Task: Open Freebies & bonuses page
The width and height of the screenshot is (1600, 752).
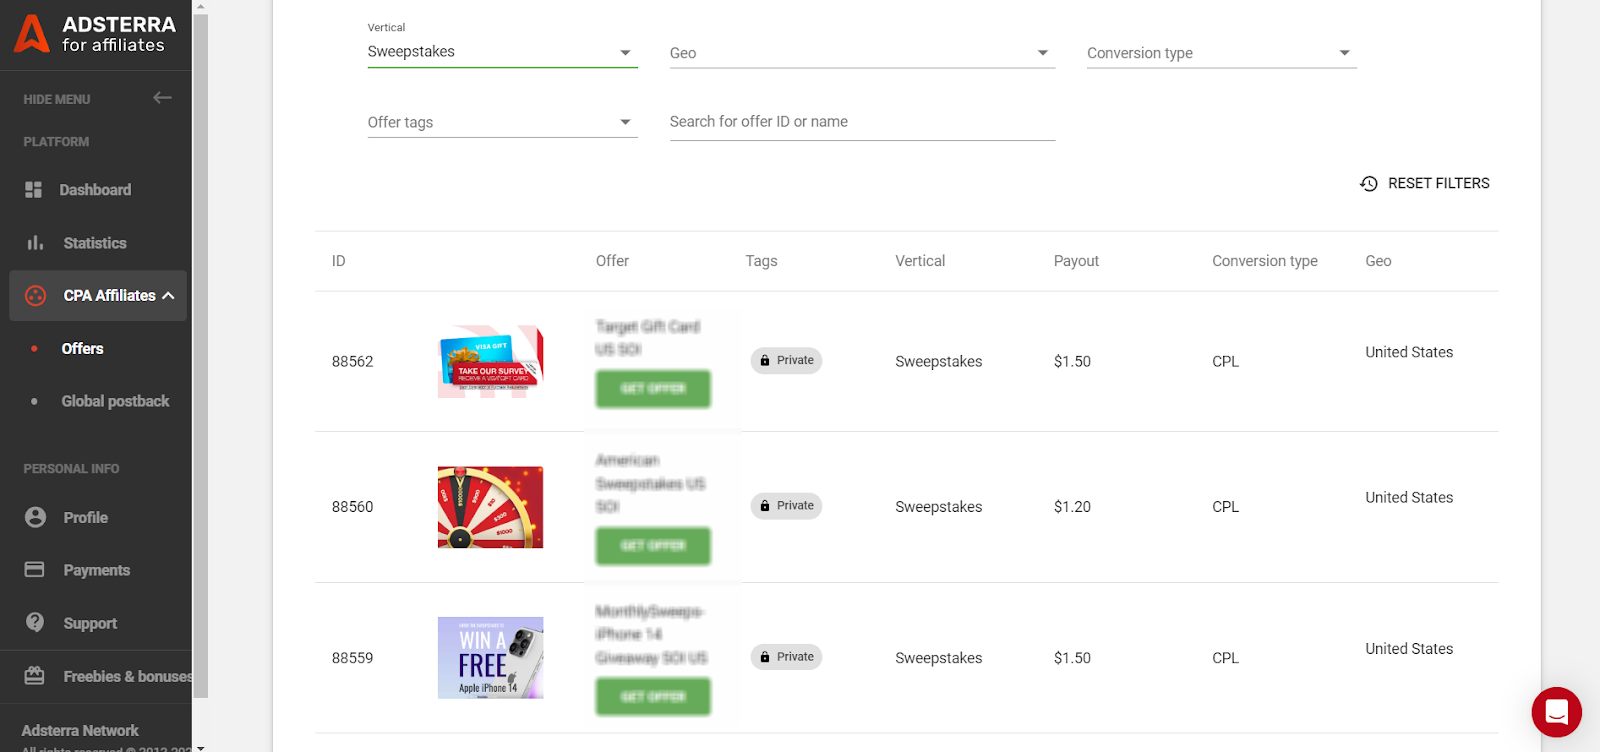Action: (127, 677)
